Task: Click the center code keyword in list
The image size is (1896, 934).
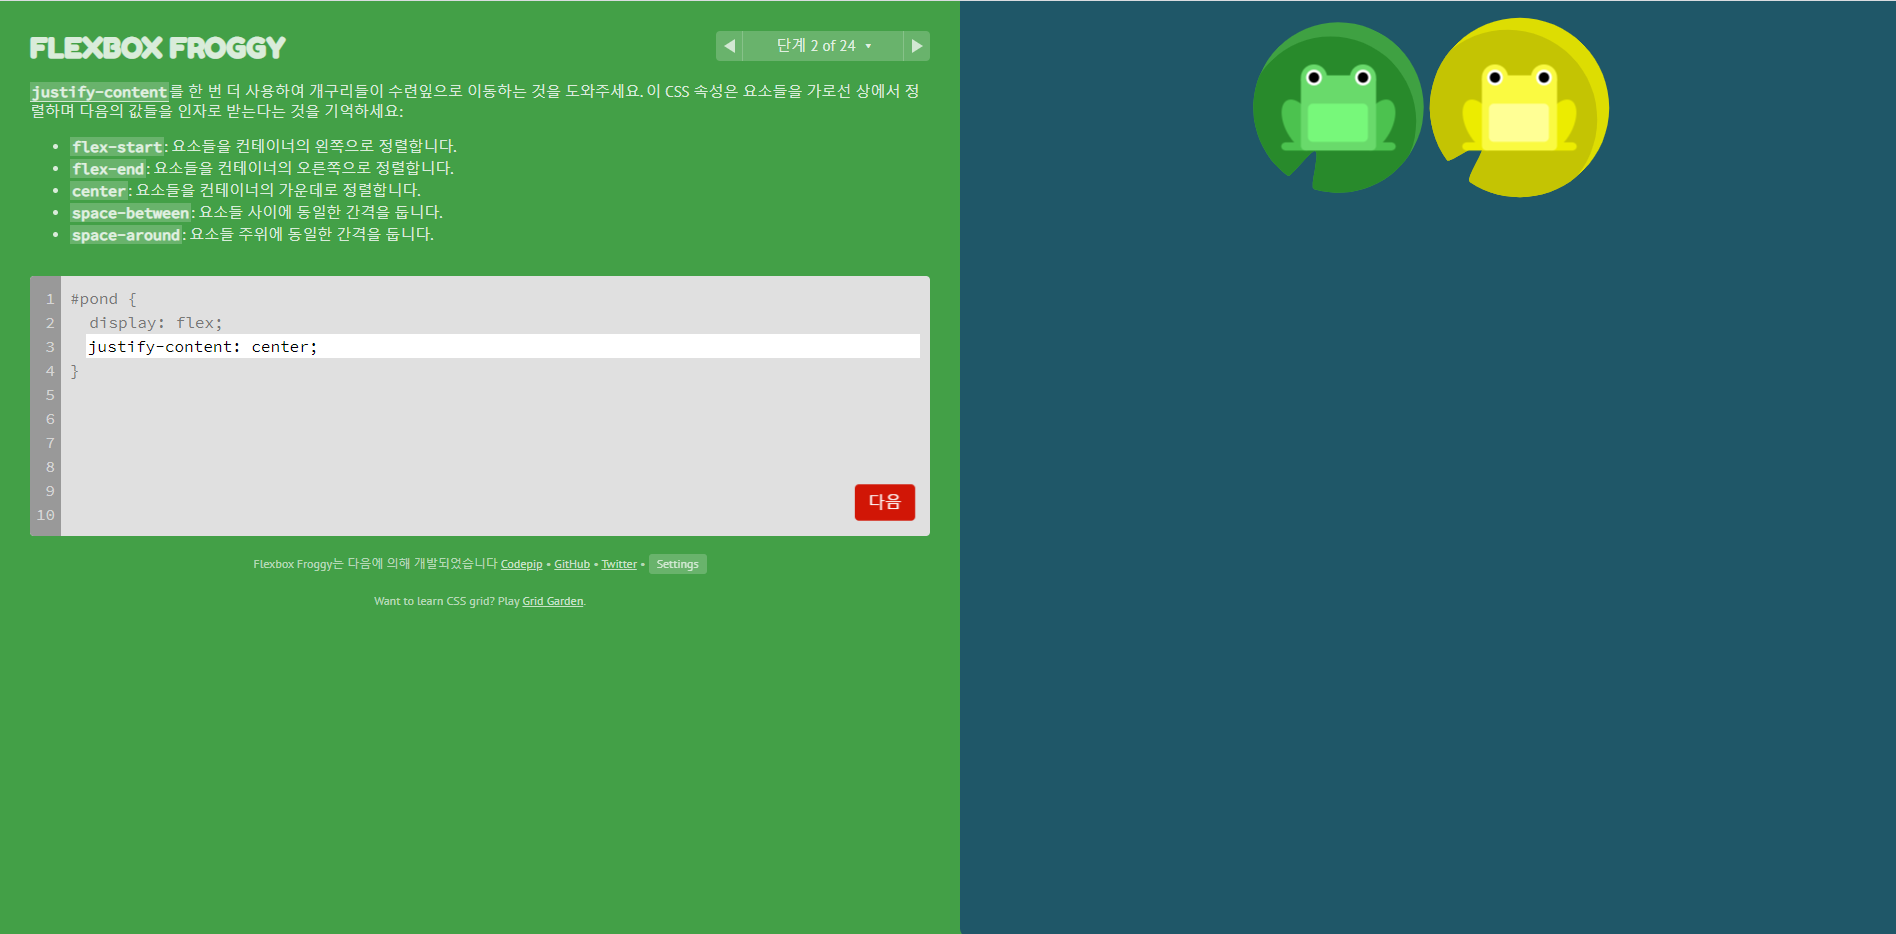Action: pyautogui.click(x=99, y=191)
